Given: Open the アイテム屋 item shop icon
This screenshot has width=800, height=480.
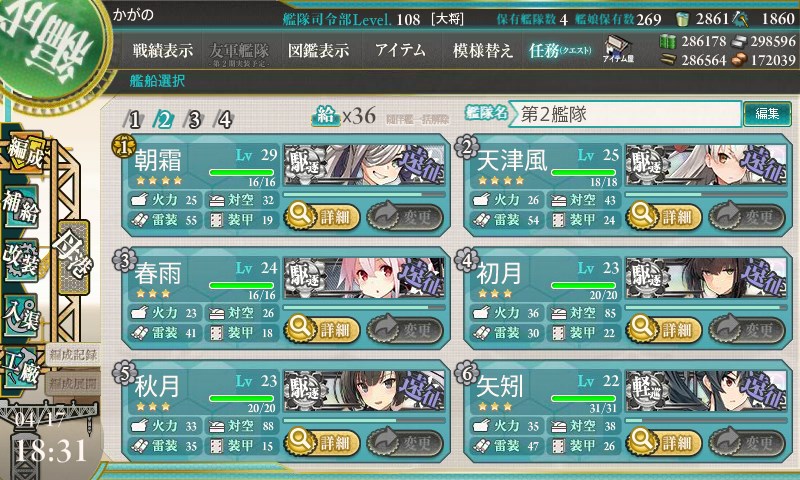Looking at the screenshot, I should pyautogui.click(x=618, y=49).
